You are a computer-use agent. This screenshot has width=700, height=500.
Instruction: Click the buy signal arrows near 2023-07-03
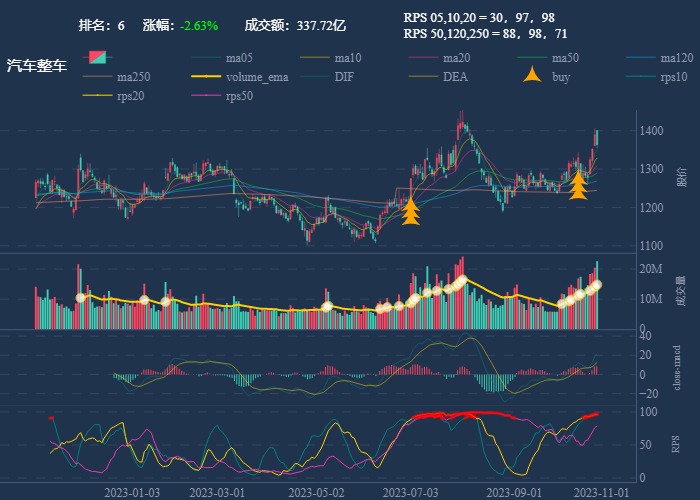(410, 211)
